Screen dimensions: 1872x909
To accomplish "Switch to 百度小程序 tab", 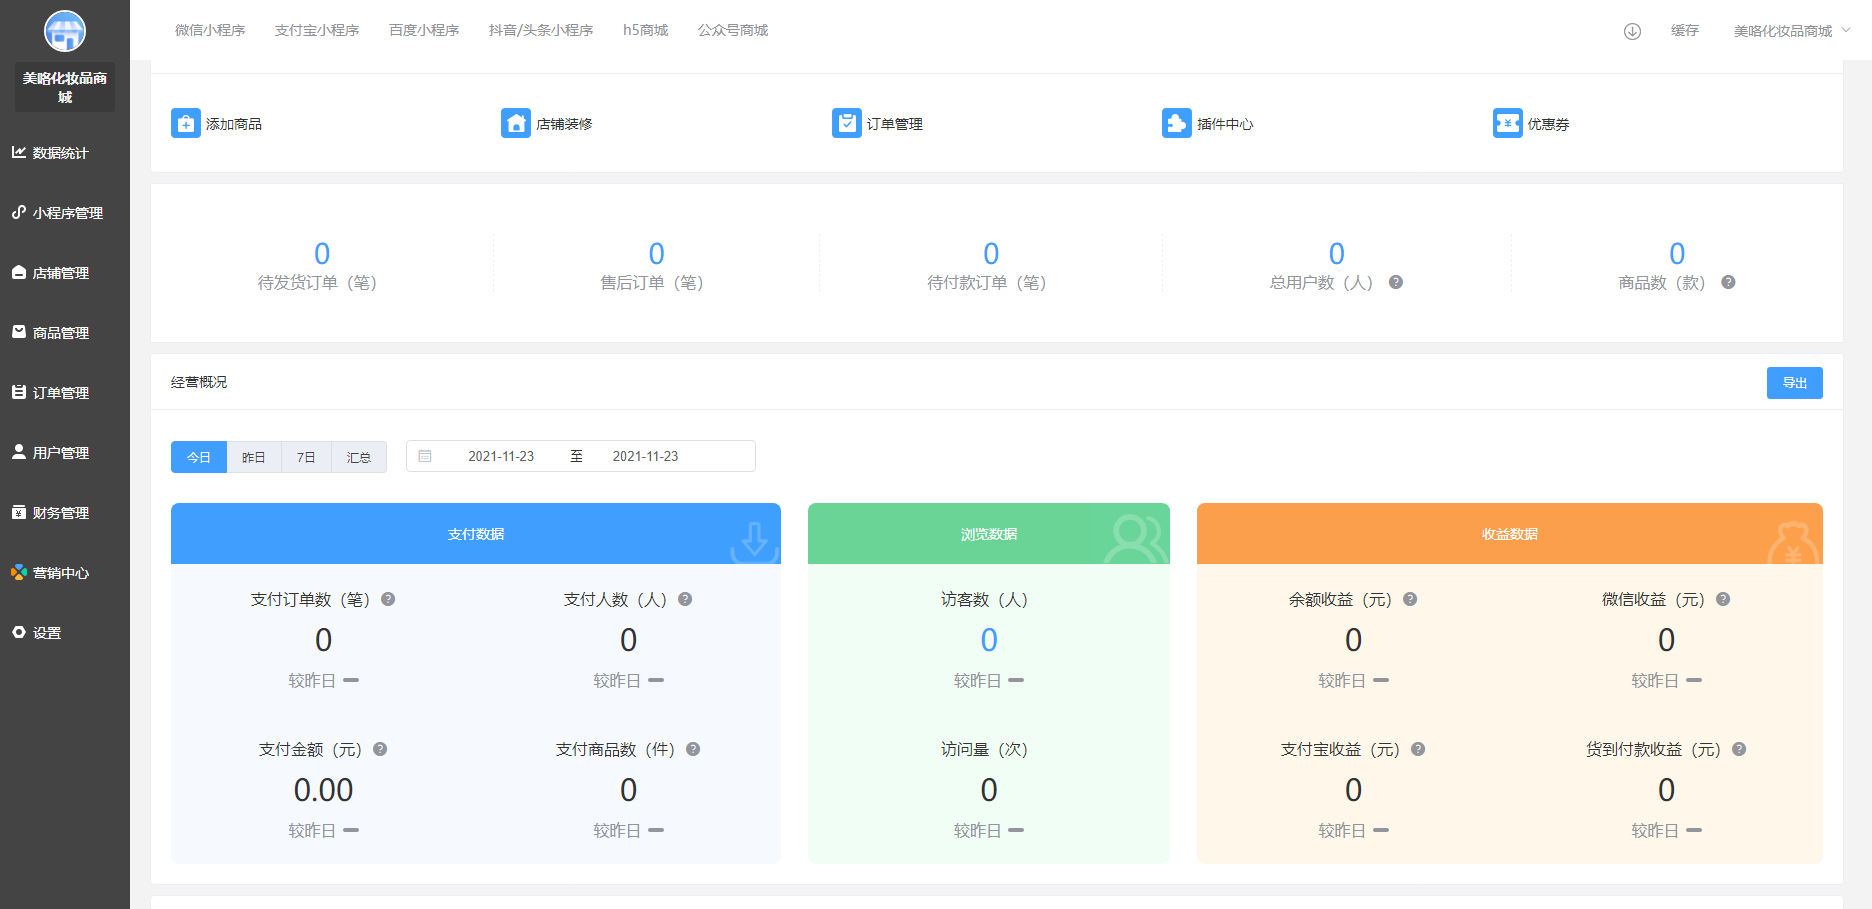I will coord(424,30).
